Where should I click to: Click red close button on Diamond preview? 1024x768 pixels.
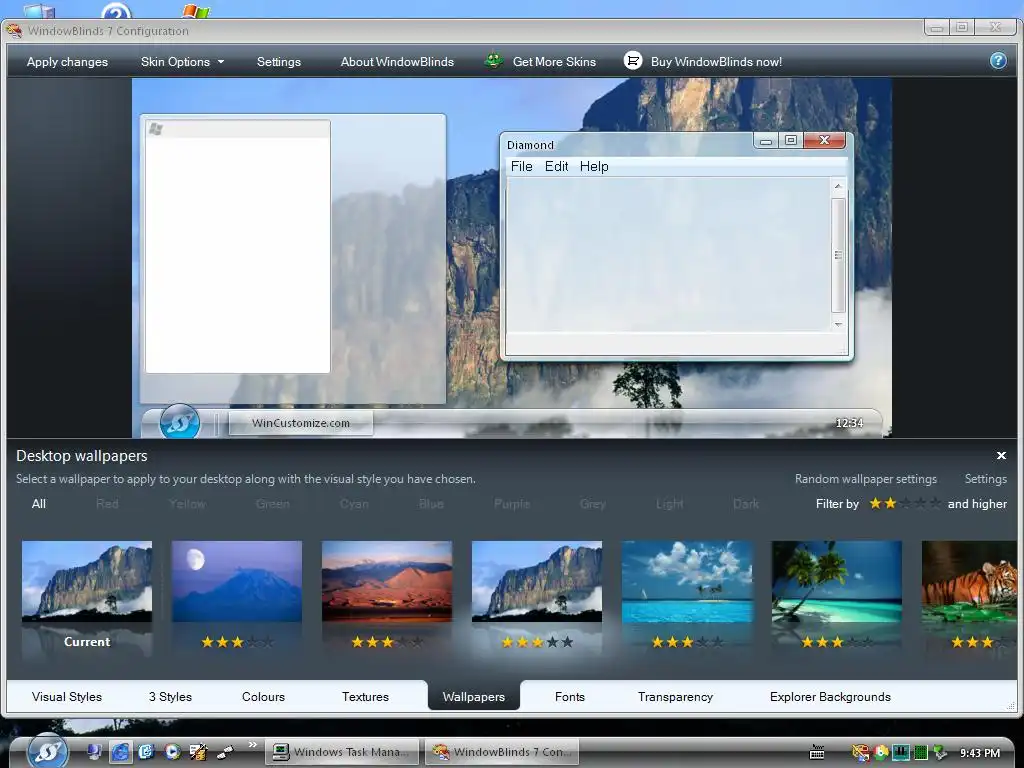824,140
